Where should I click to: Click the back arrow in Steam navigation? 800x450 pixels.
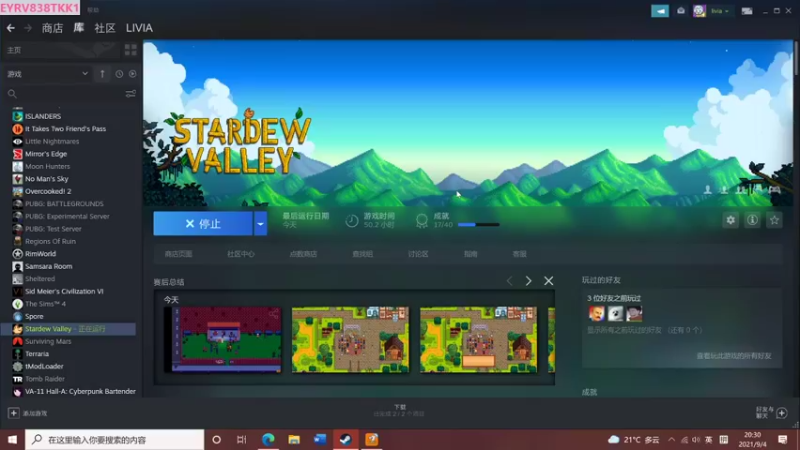pyautogui.click(x=11, y=28)
